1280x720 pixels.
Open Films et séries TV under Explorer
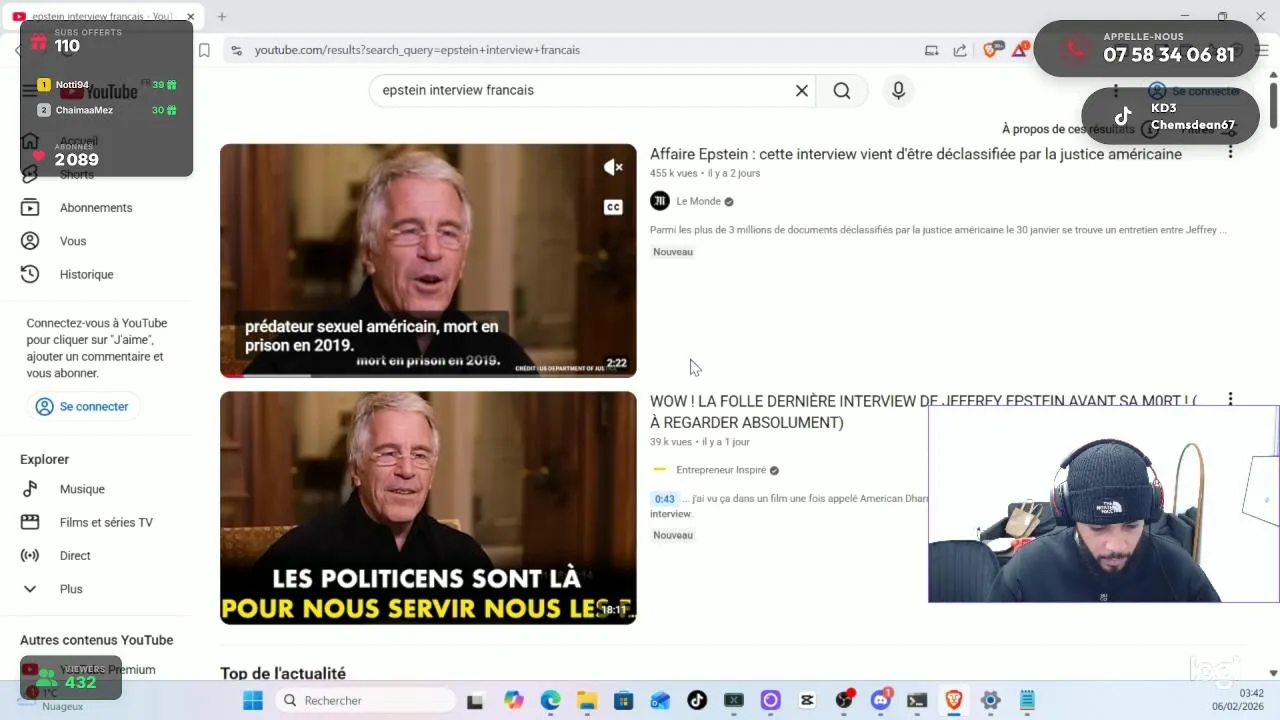[x=105, y=522]
